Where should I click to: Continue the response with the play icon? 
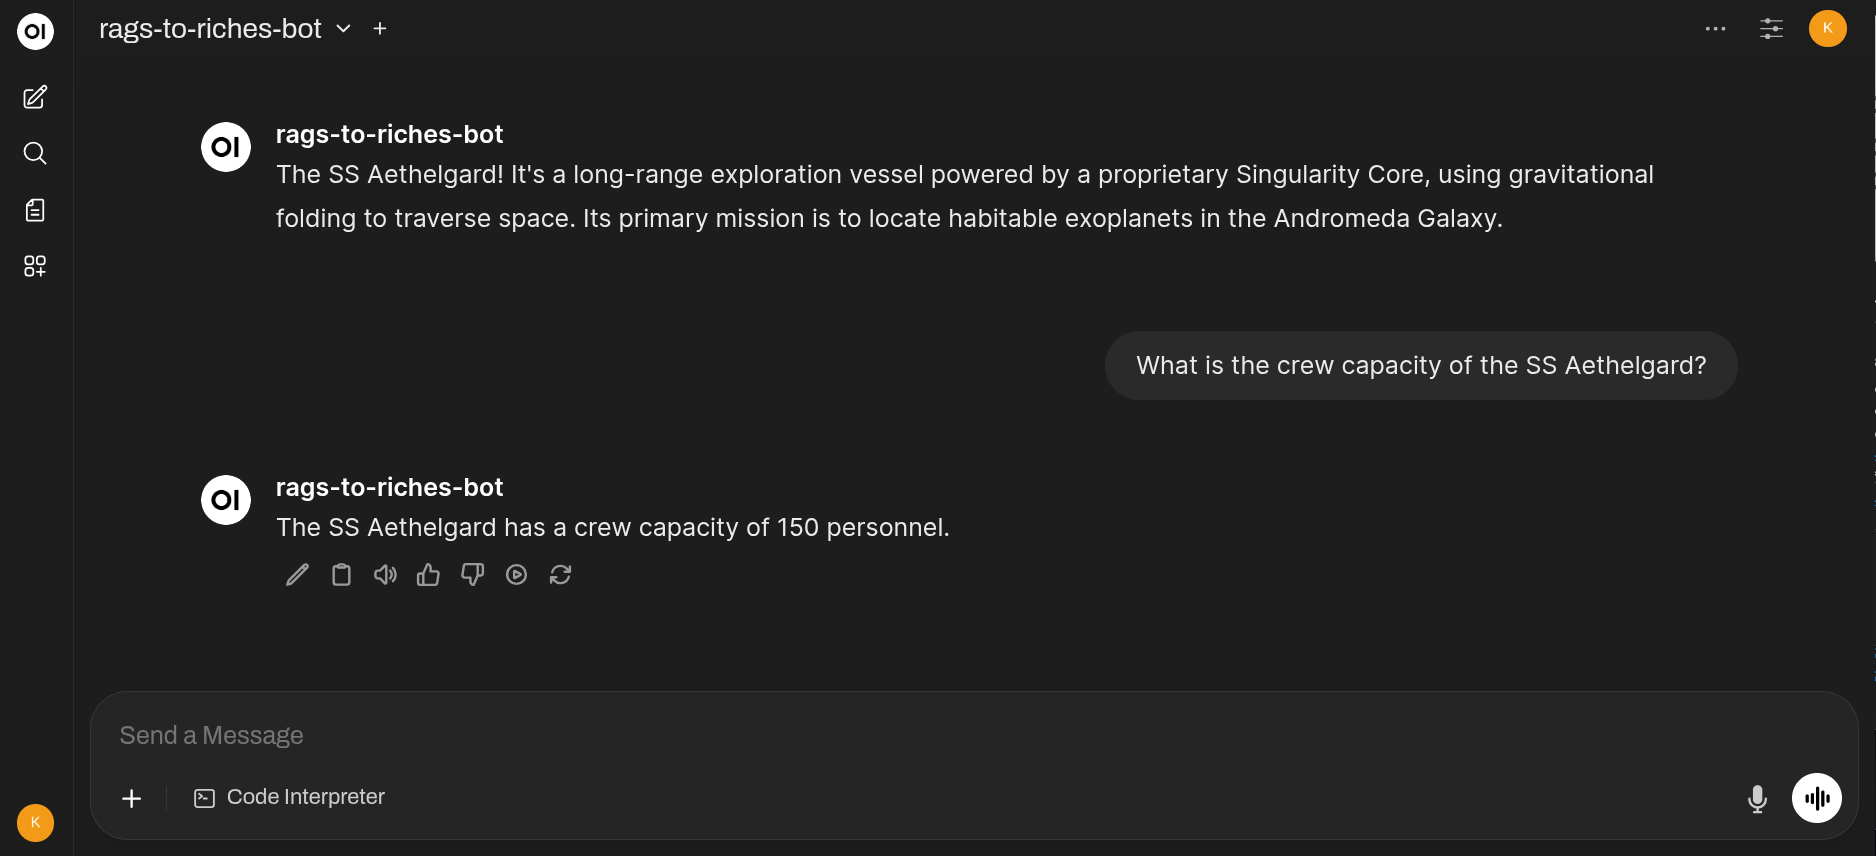(x=516, y=575)
